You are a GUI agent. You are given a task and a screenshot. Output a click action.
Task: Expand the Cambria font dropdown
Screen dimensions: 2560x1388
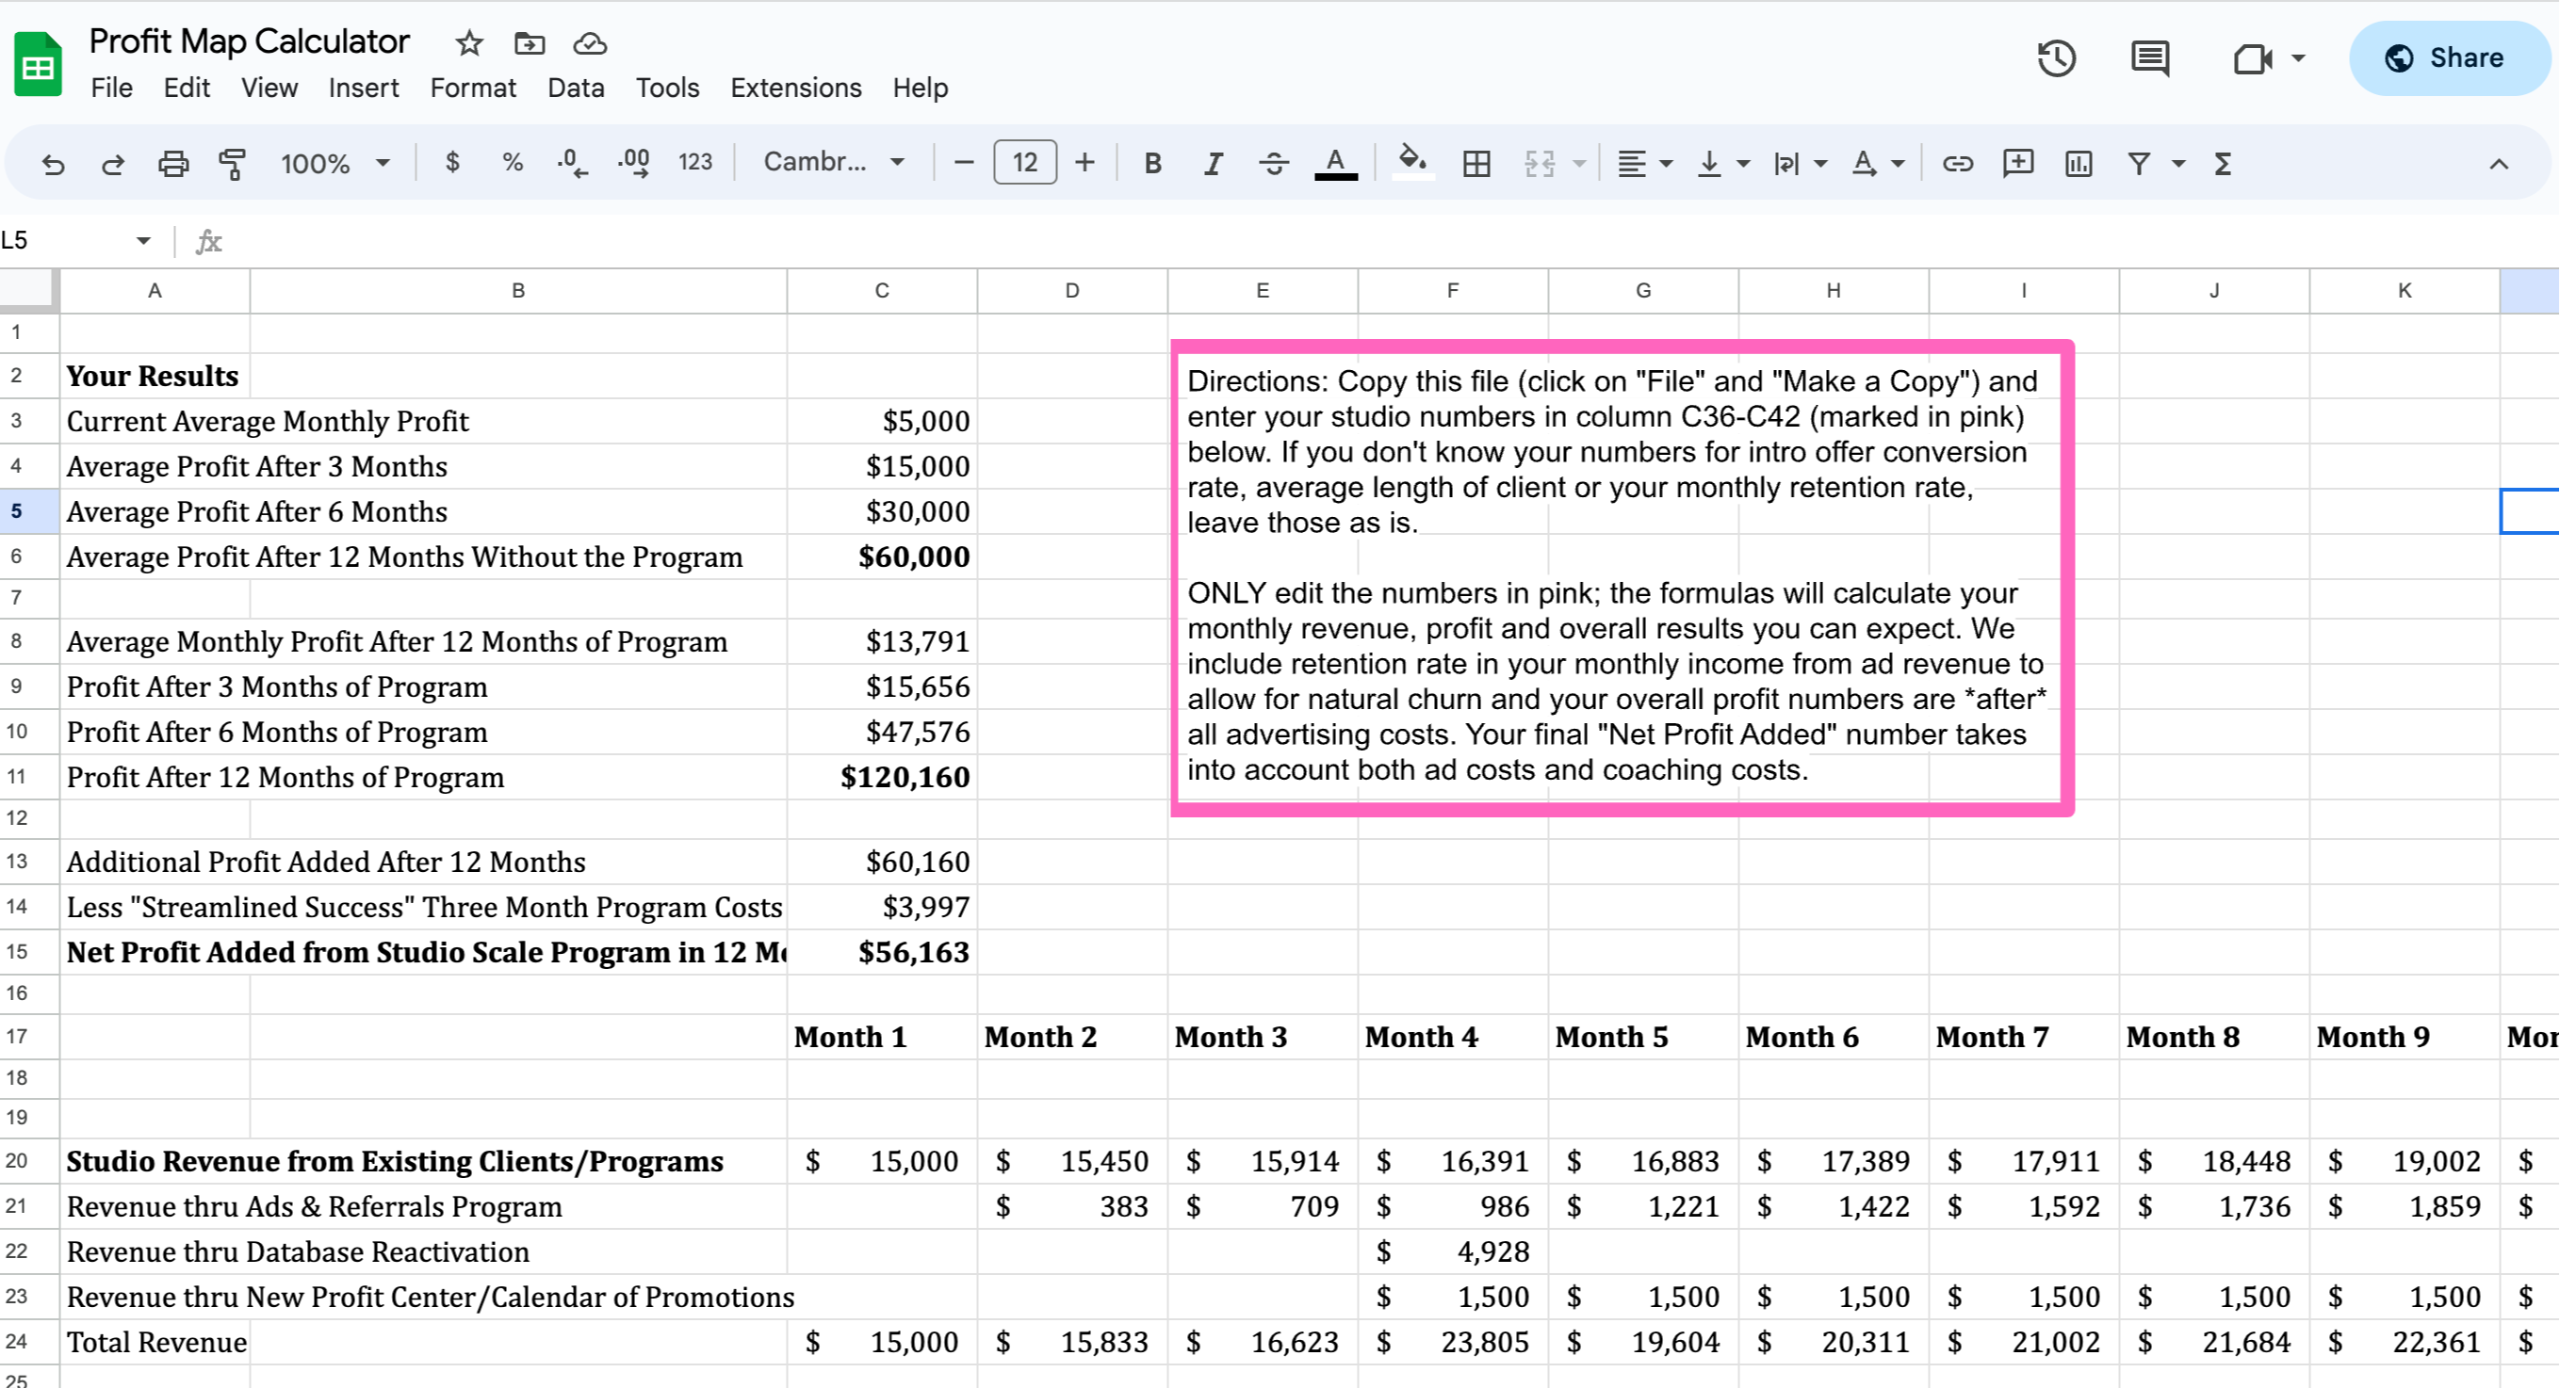pyautogui.click(x=833, y=162)
